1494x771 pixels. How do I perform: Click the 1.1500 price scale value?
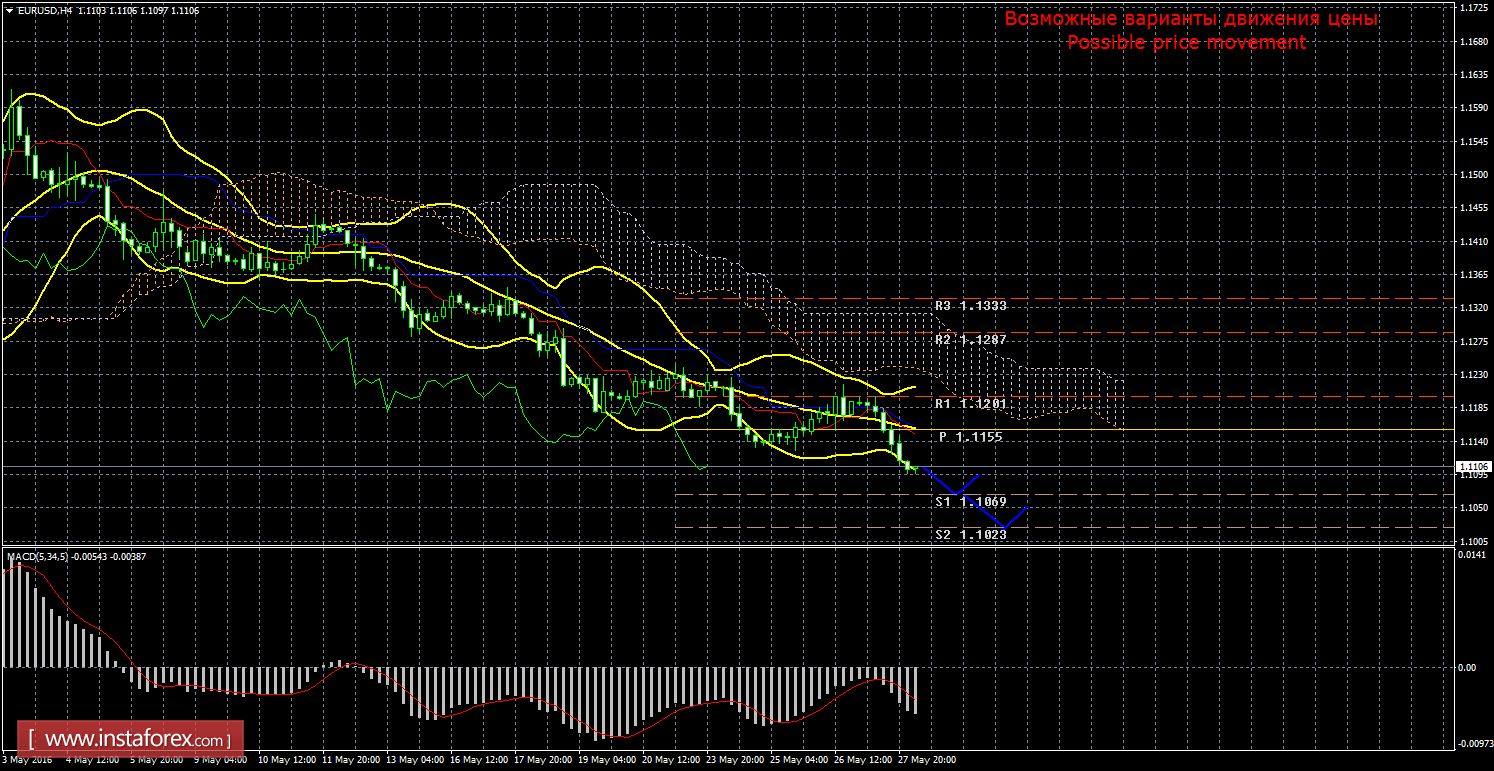[x=1471, y=175]
